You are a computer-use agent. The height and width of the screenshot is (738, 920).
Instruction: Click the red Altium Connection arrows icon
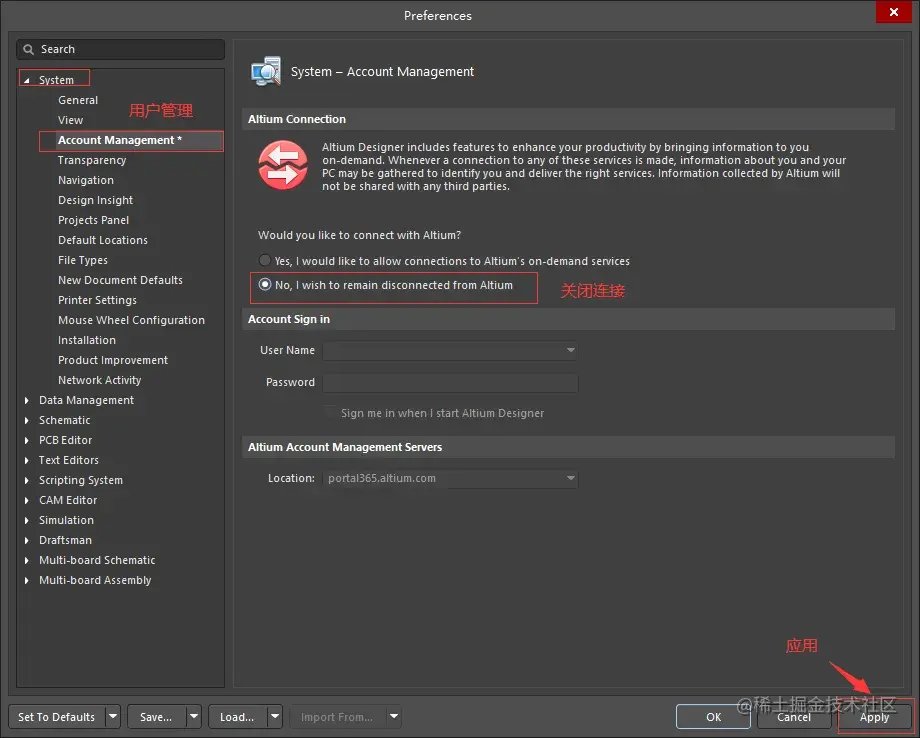click(x=283, y=165)
